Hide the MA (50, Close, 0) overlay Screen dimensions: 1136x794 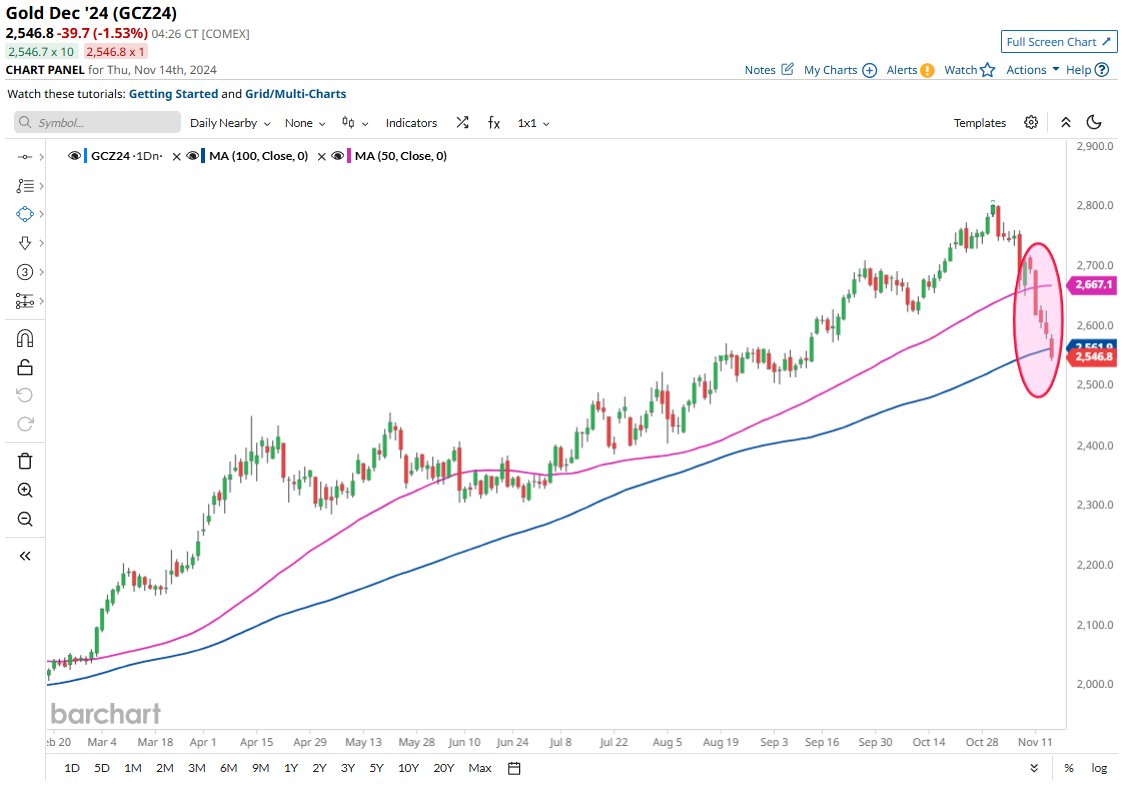336,156
